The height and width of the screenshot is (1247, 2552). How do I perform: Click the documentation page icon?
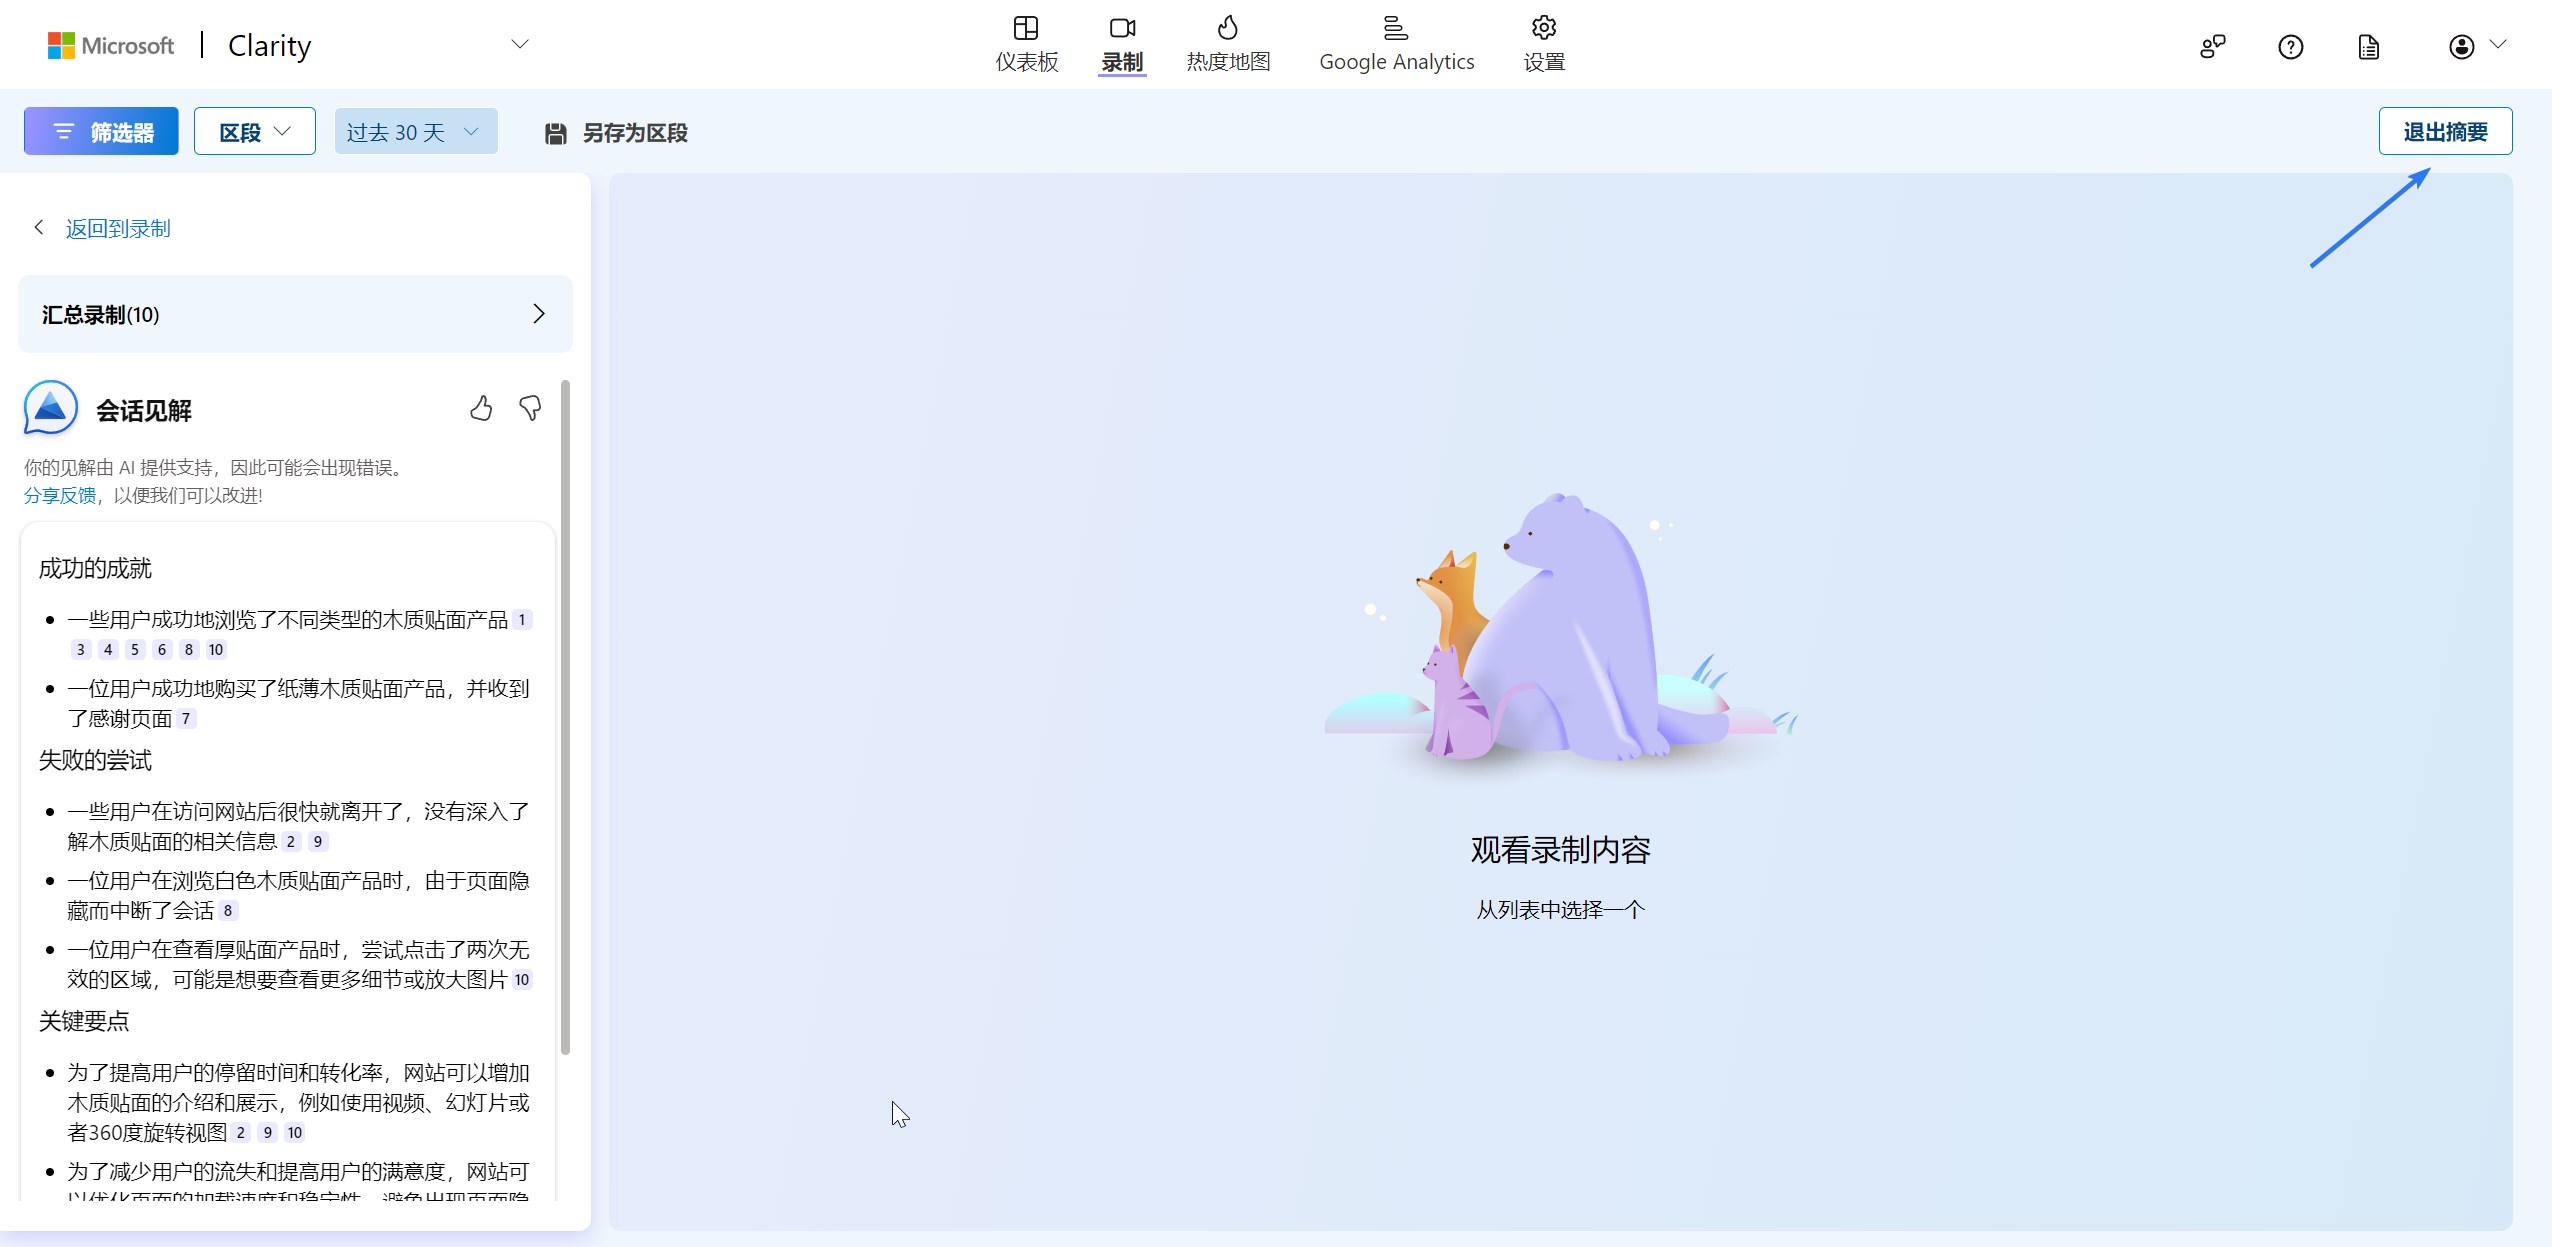[x=2368, y=46]
